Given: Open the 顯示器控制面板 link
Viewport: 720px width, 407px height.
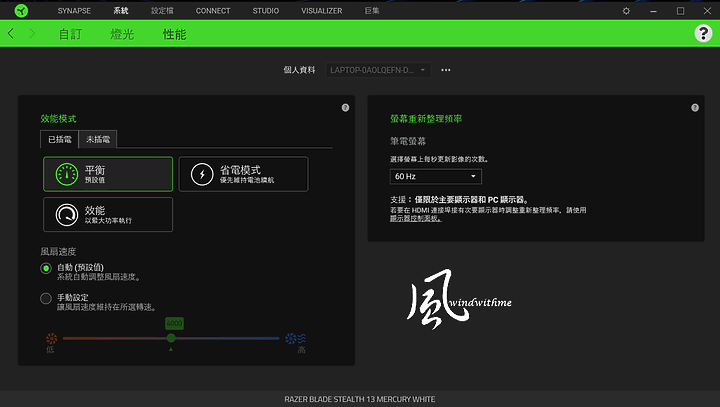Looking at the screenshot, I should click(416, 219).
